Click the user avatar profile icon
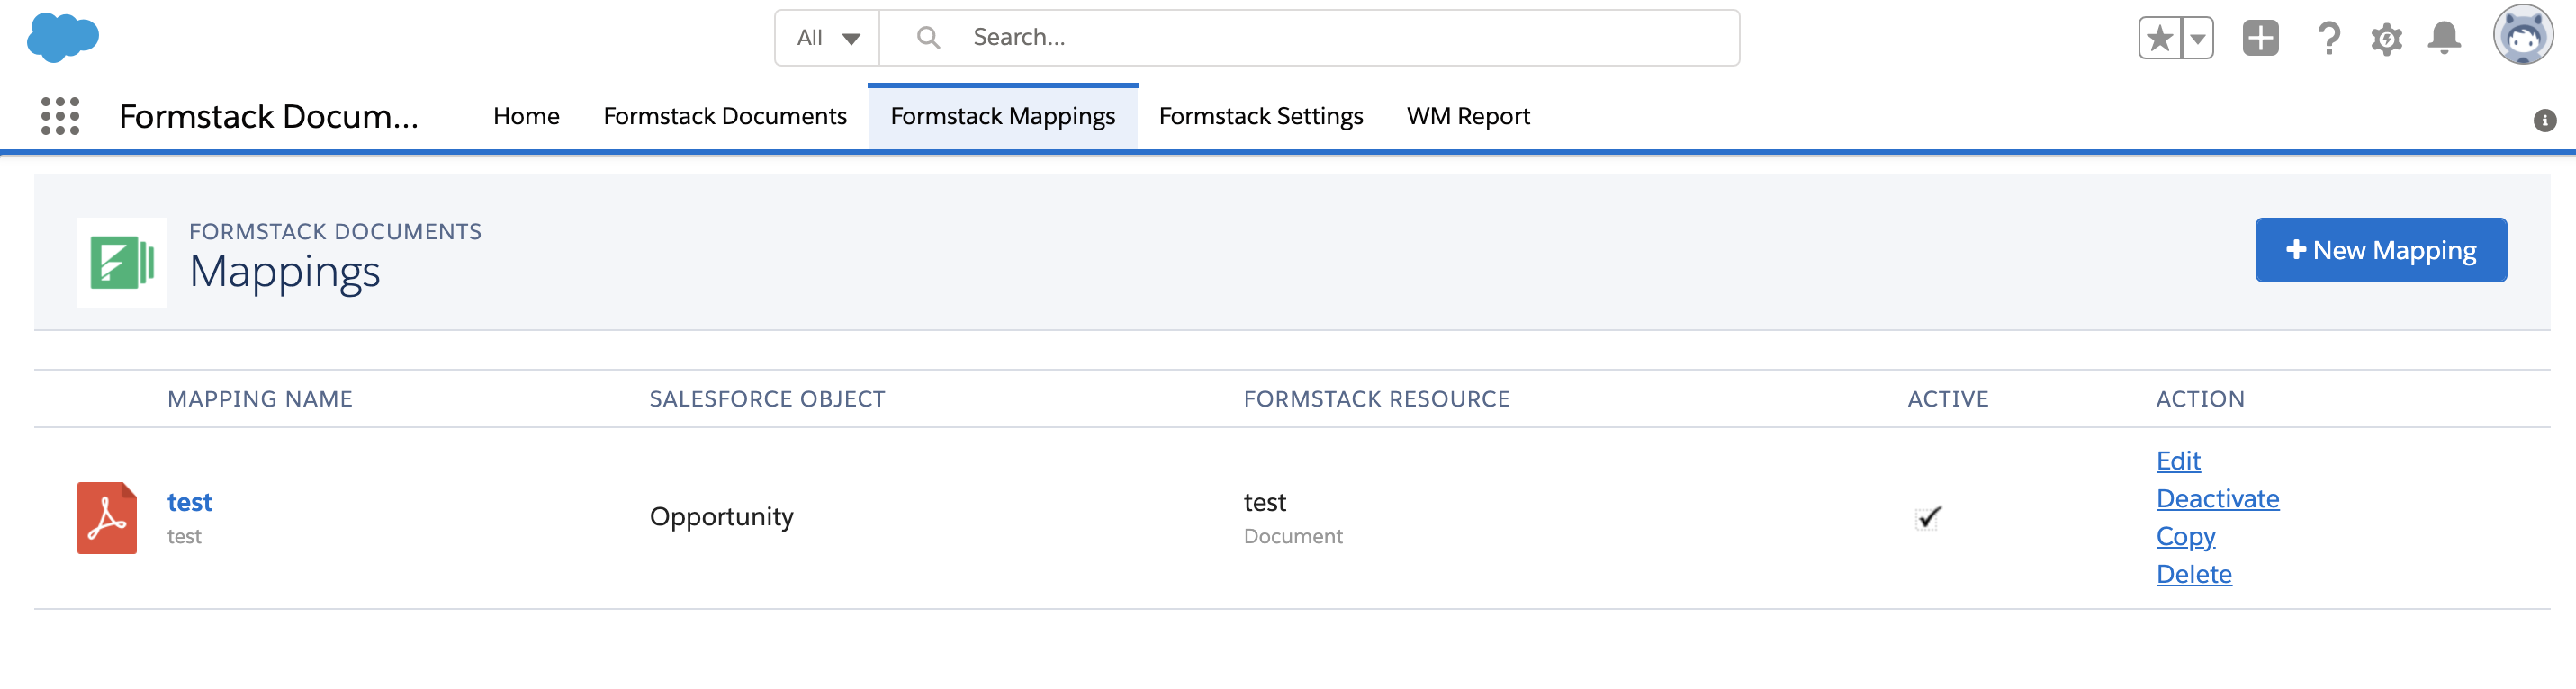 (x=2522, y=36)
